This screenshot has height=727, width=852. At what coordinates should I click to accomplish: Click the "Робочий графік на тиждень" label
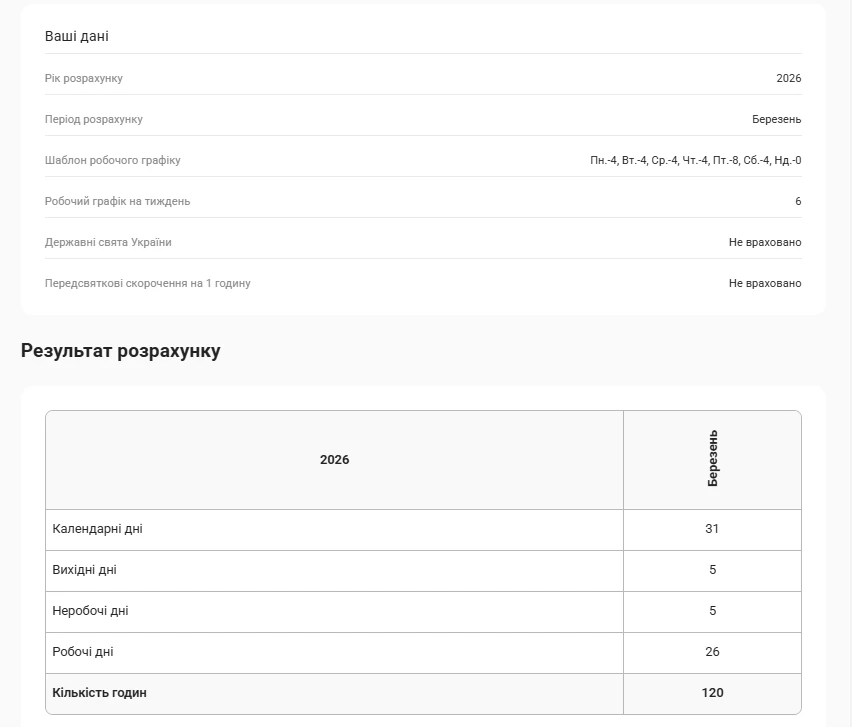(x=117, y=201)
